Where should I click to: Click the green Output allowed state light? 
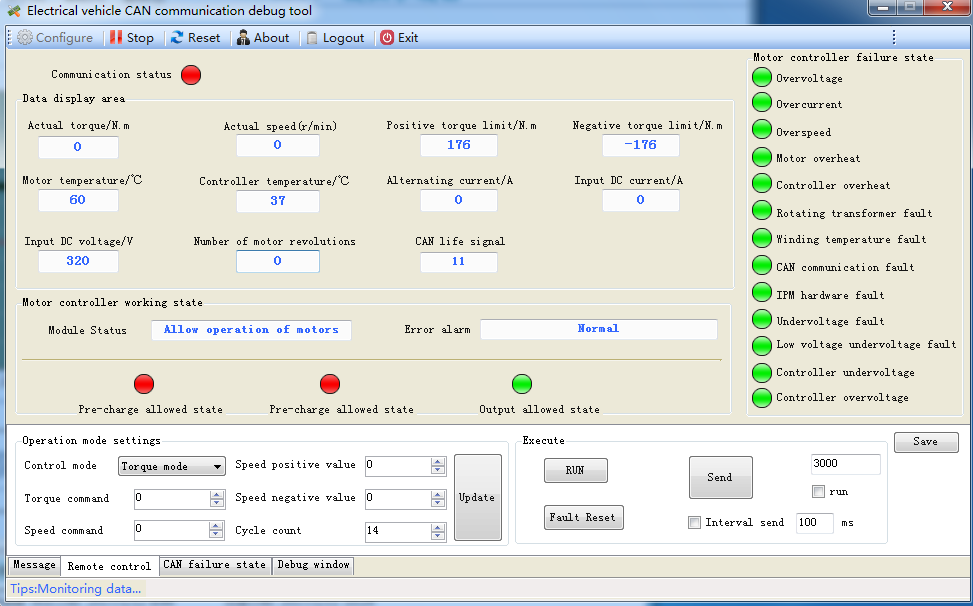click(522, 384)
